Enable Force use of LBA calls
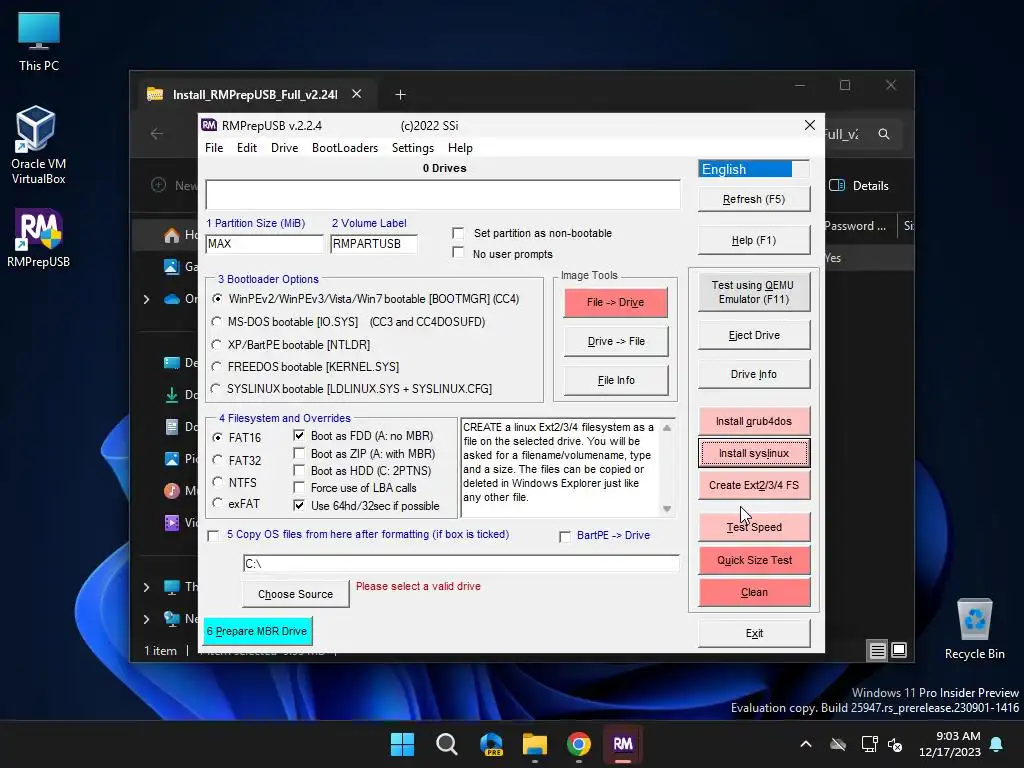The width and height of the screenshot is (1024, 768). [x=299, y=487]
